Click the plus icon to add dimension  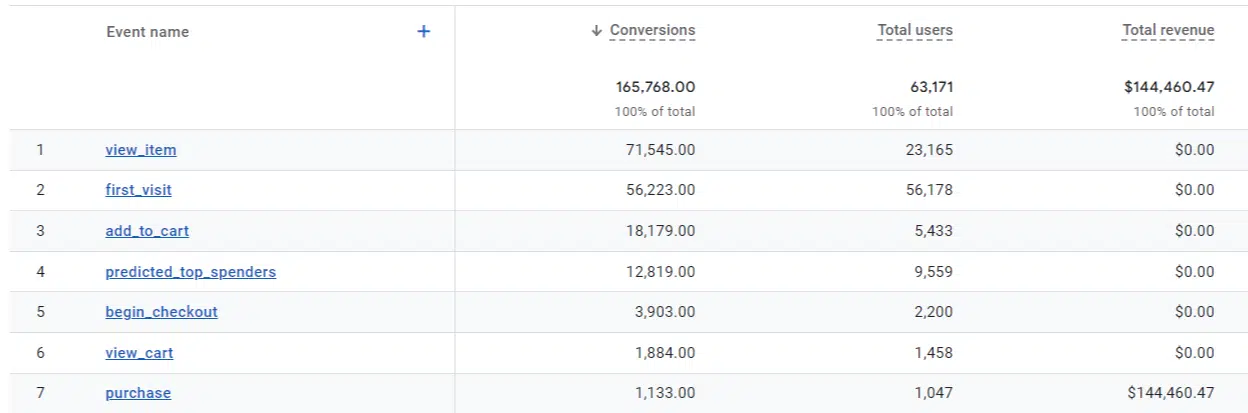pyautogui.click(x=423, y=32)
